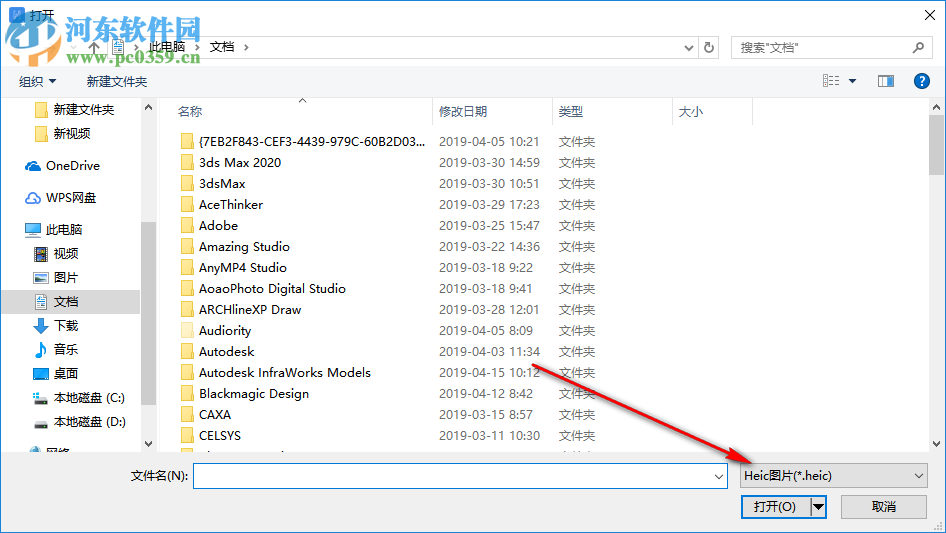Viewport: 946px width, 533px height.
Task: Select the {7EB2F843-CEF3-4439... folder name
Action: click(312, 142)
